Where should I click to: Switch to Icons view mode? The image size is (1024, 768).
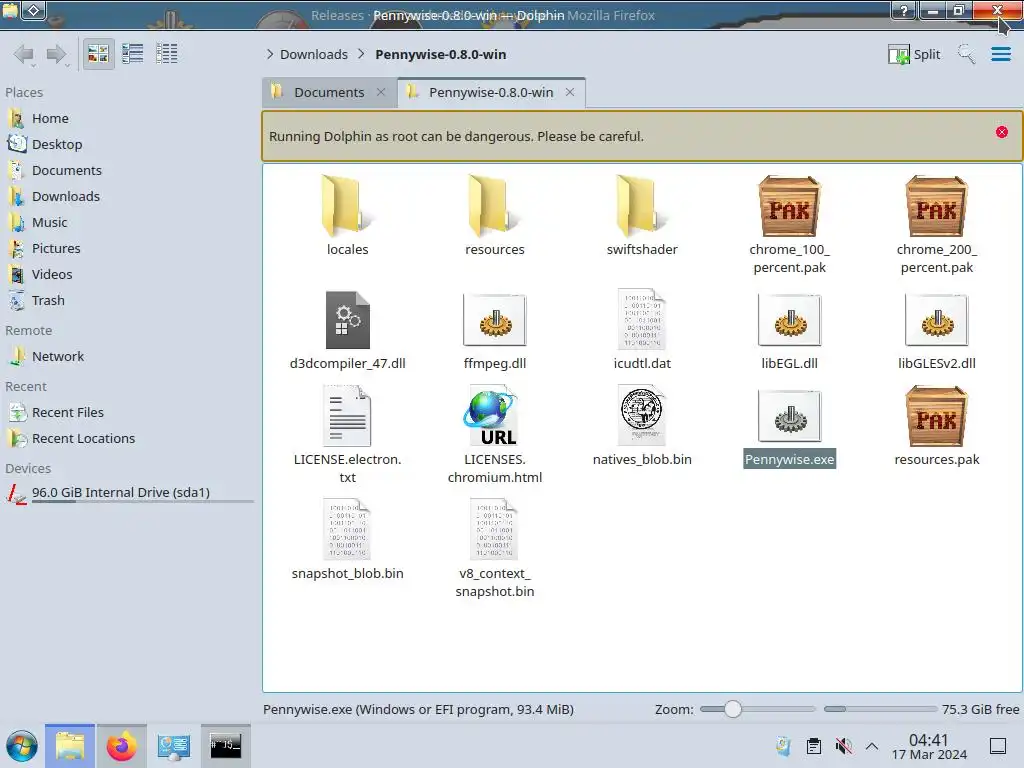pos(98,54)
